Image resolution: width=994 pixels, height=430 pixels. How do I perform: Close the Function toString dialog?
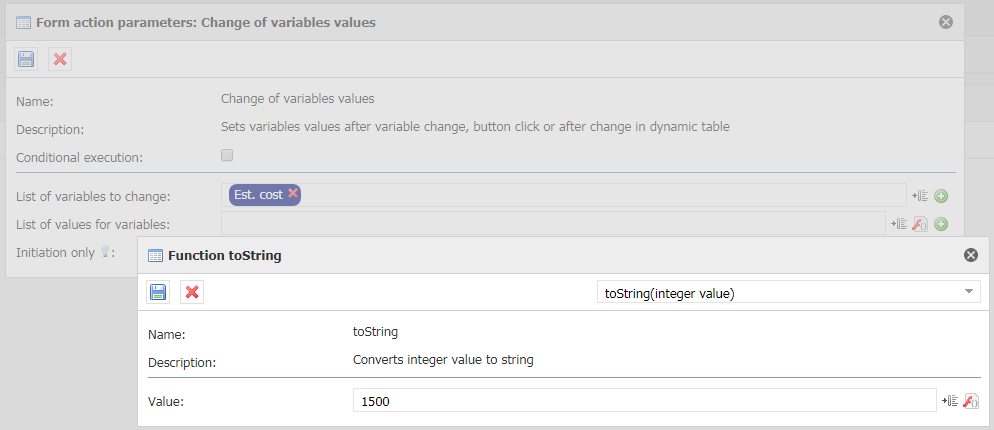[x=971, y=255]
